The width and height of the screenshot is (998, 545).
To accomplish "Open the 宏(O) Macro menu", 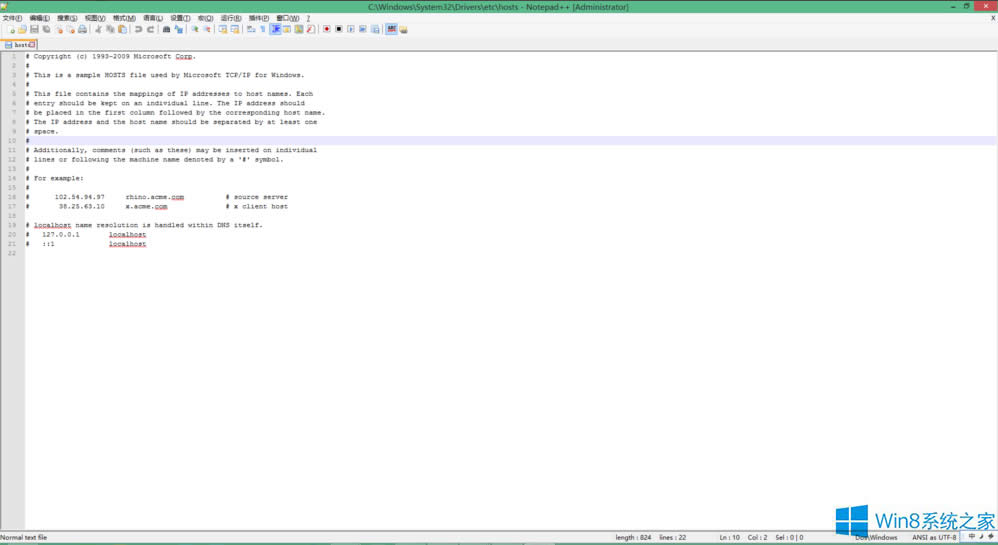I will click(206, 18).
